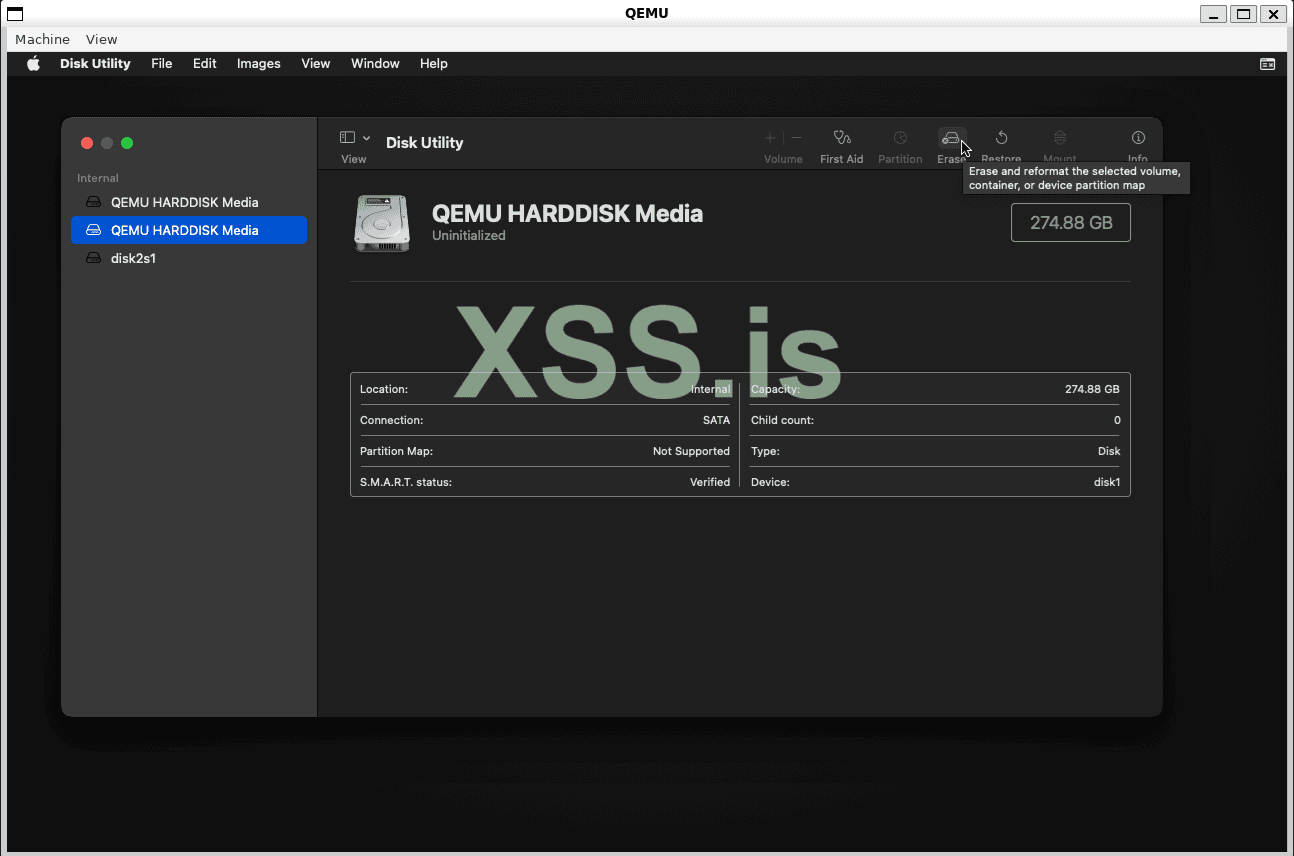This screenshot has height=856, width=1294.
Task: Click the First Aid stethoscope icon
Action: pyautogui.click(x=841, y=138)
